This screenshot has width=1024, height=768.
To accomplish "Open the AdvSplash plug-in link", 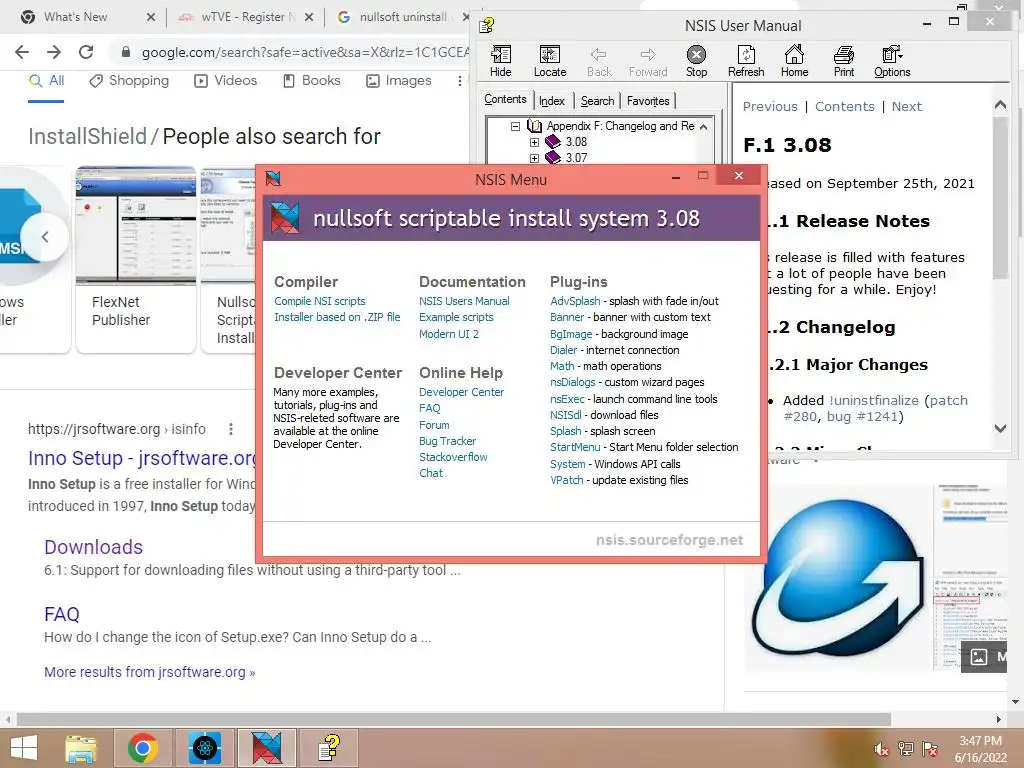I will coord(575,301).
